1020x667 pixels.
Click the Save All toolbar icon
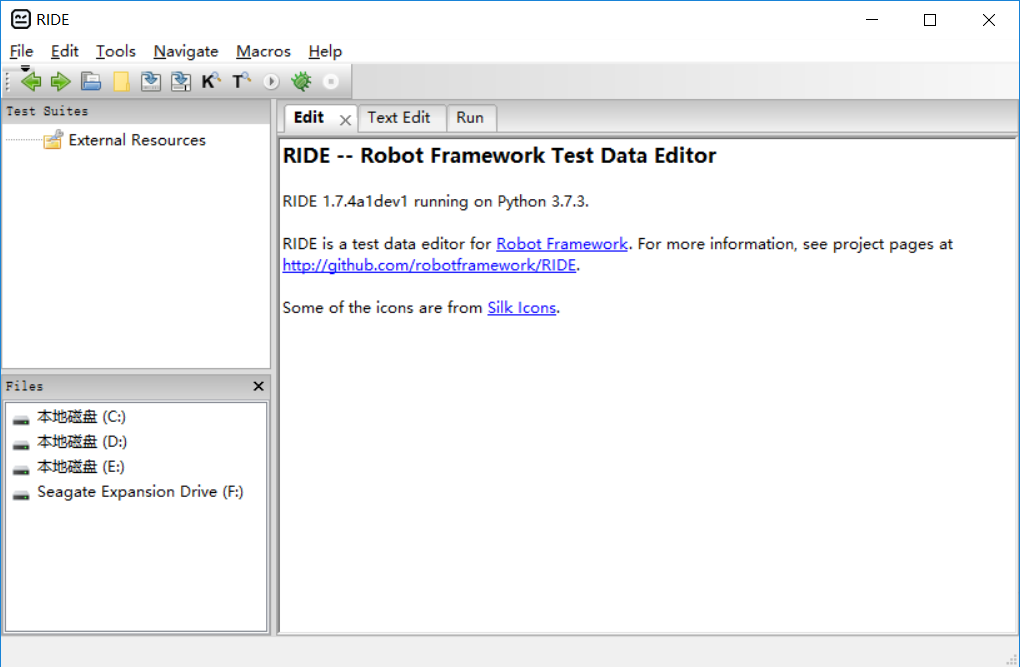tap(181, 81)
